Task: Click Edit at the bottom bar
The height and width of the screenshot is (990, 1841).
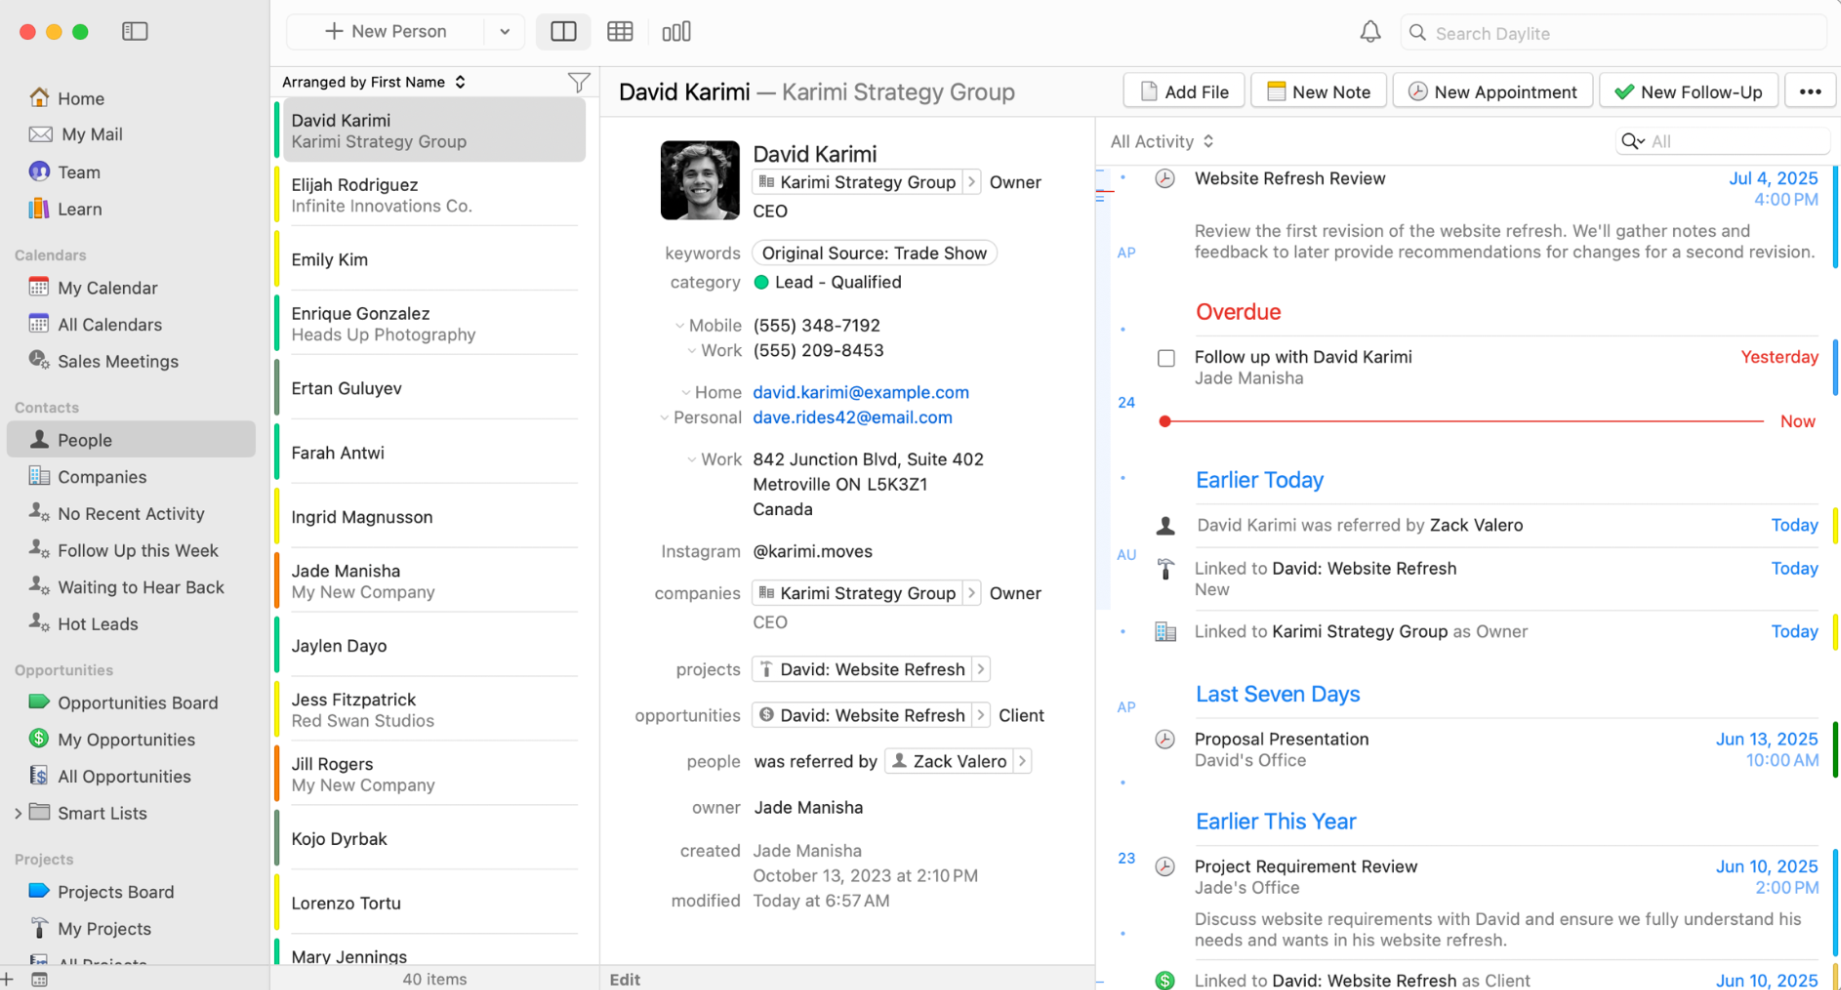Action: pos(625,980)
